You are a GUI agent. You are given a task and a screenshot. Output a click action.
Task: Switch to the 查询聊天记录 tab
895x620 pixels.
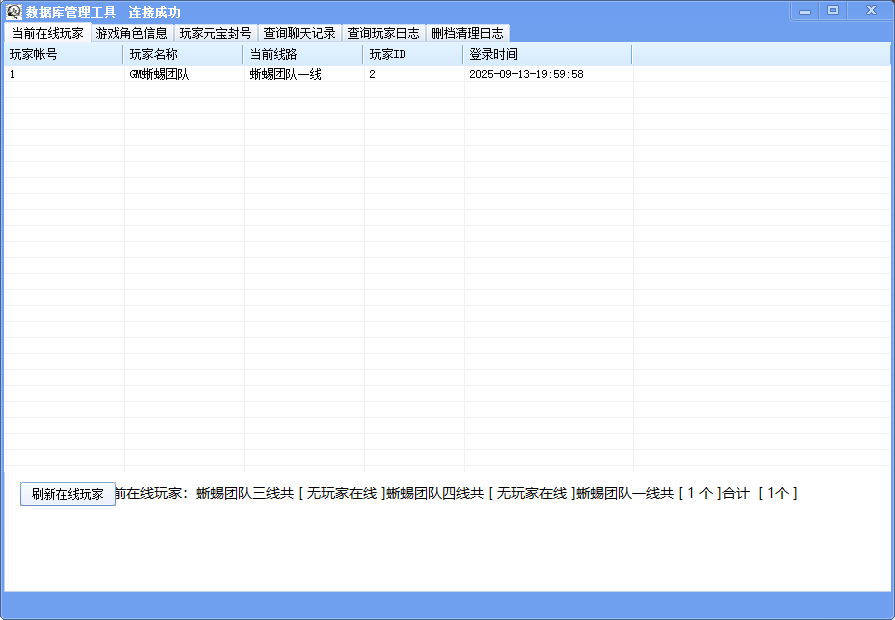pos(299,33)
